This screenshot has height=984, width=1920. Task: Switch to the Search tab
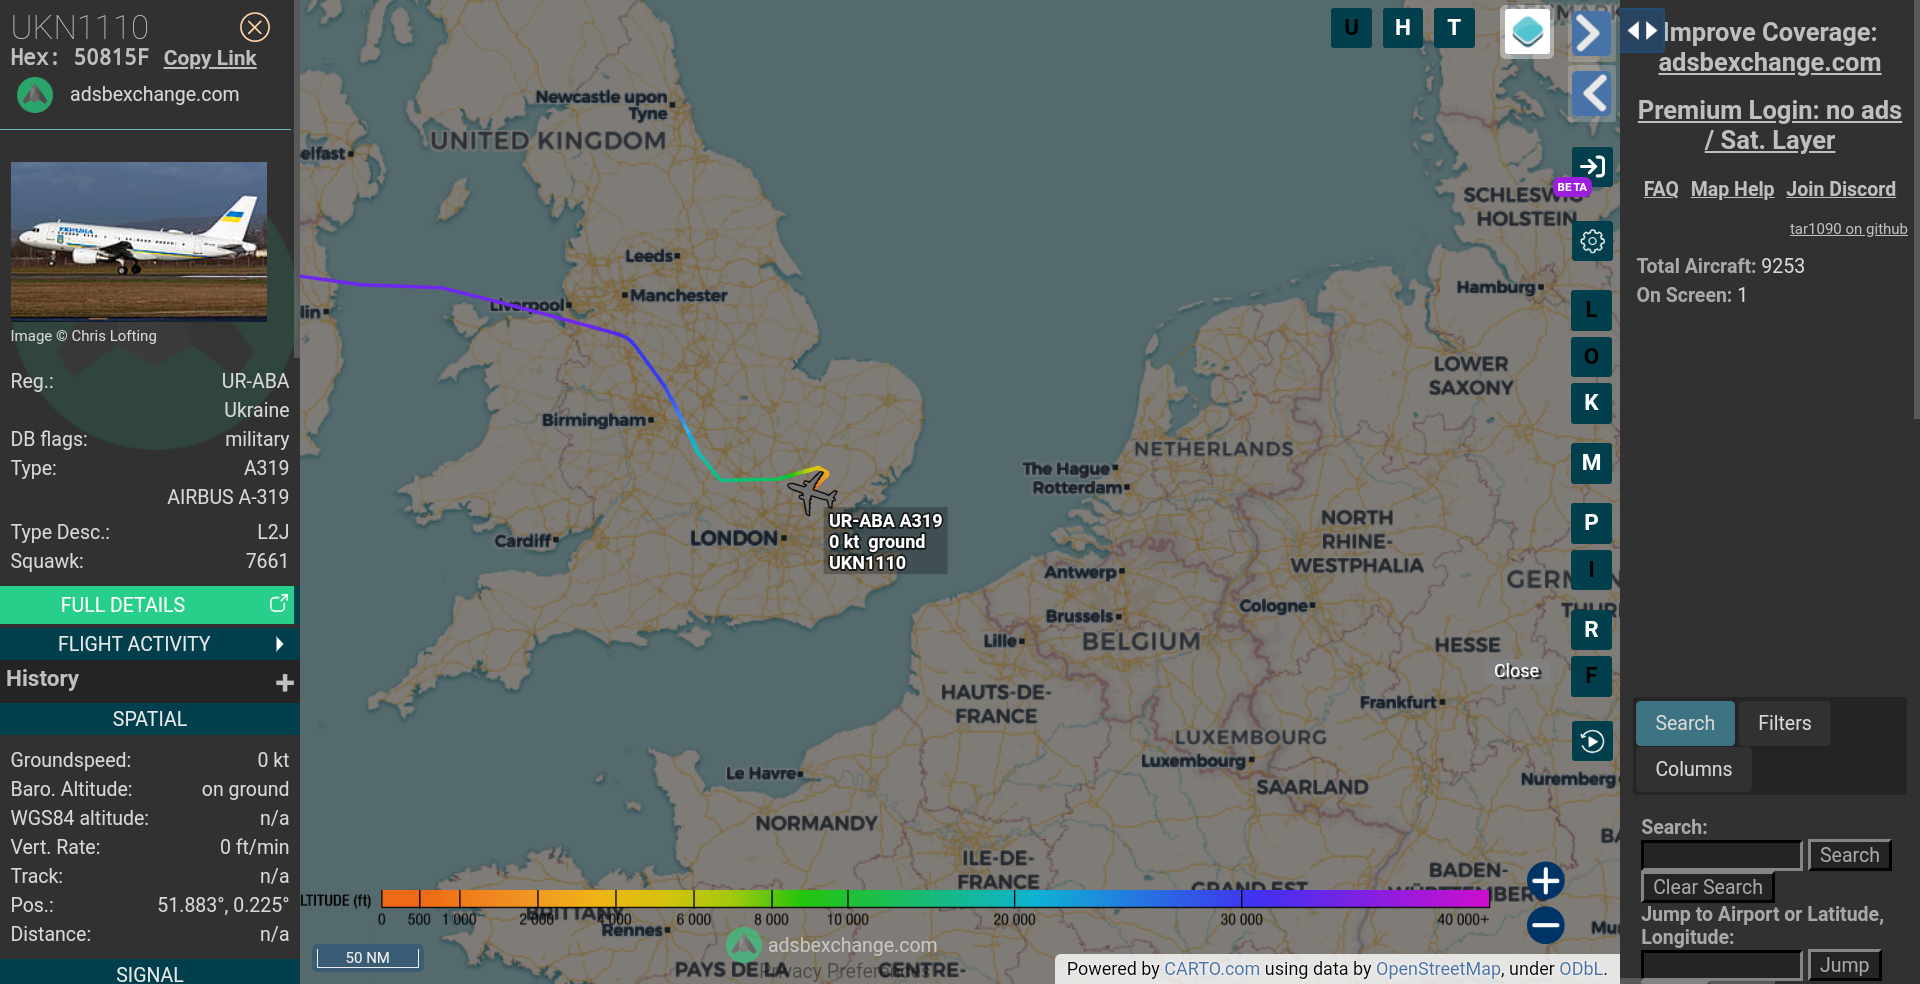pyautogui.click(x=1685, y=723)
